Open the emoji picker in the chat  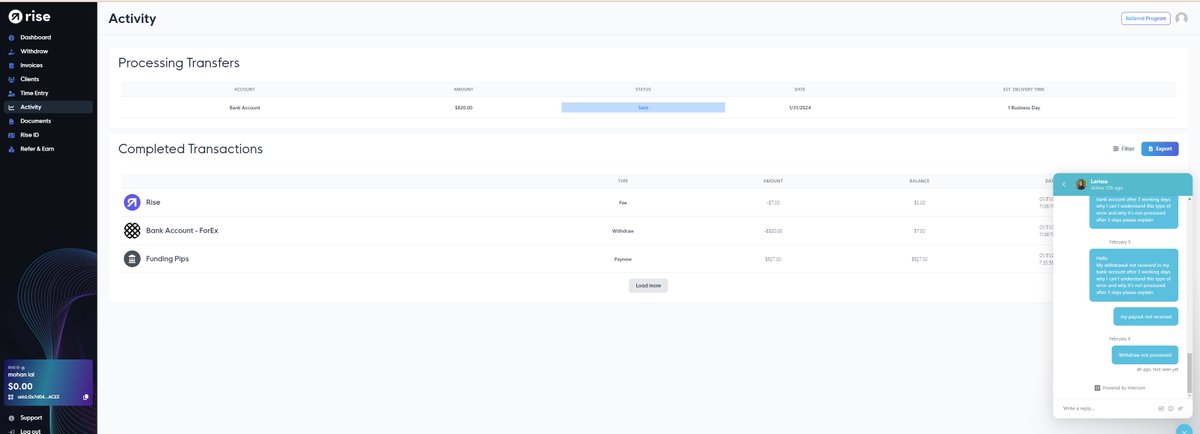coord(1171,408)
